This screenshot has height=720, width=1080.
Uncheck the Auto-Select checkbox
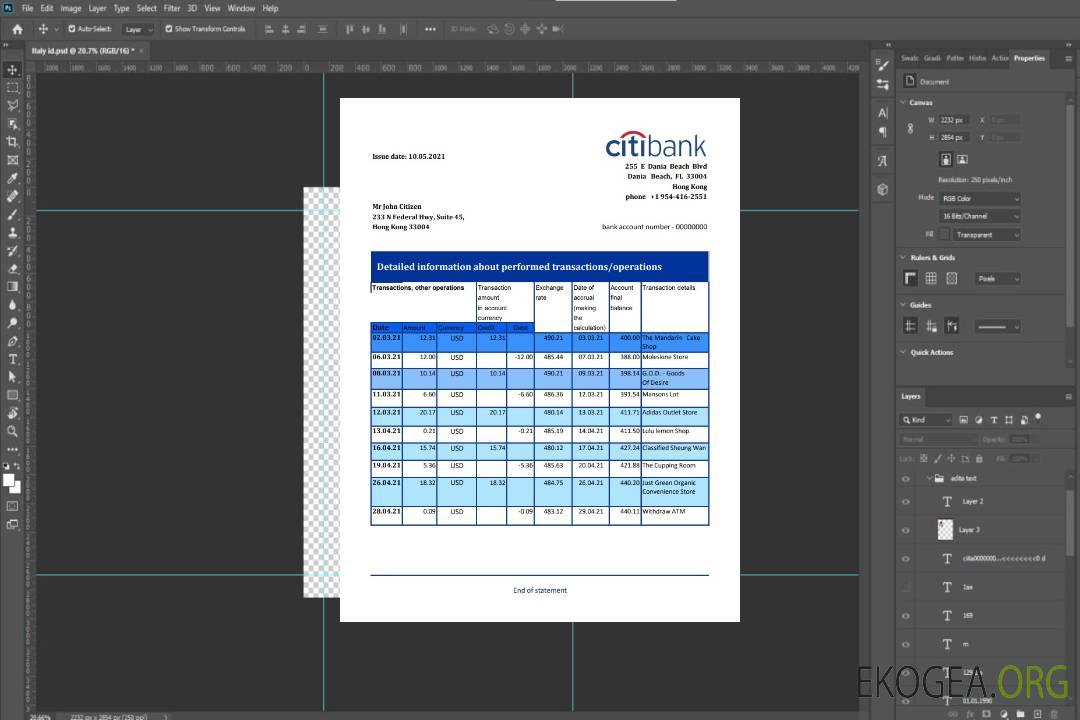click(72, 29)
